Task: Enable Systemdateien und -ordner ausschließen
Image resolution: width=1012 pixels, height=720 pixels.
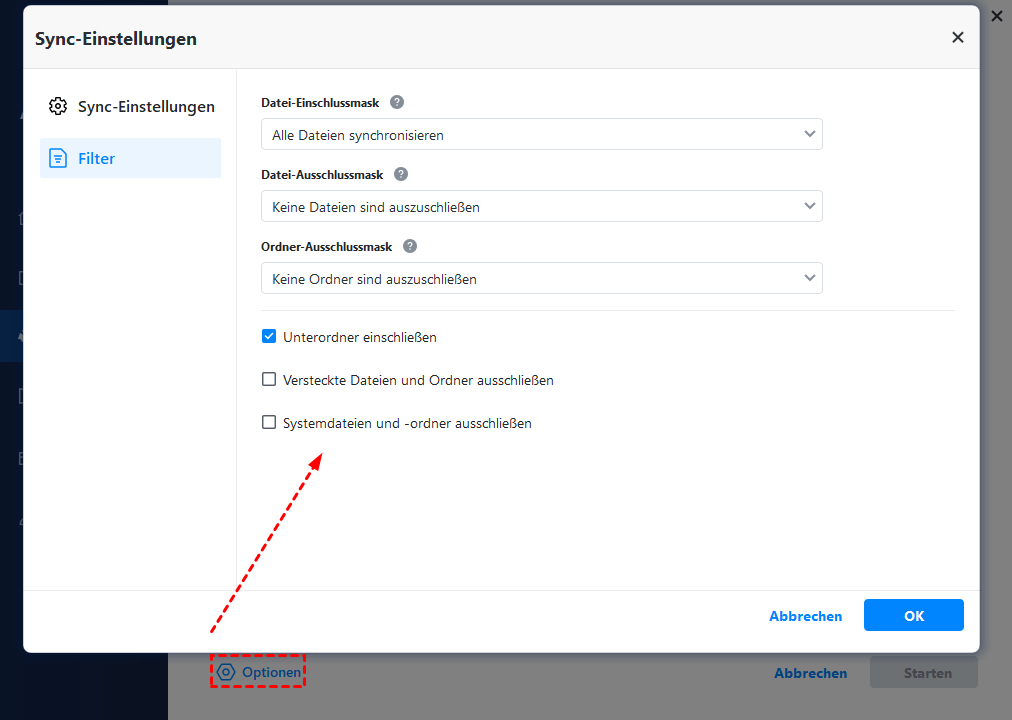Action: [x=269, y=423]
